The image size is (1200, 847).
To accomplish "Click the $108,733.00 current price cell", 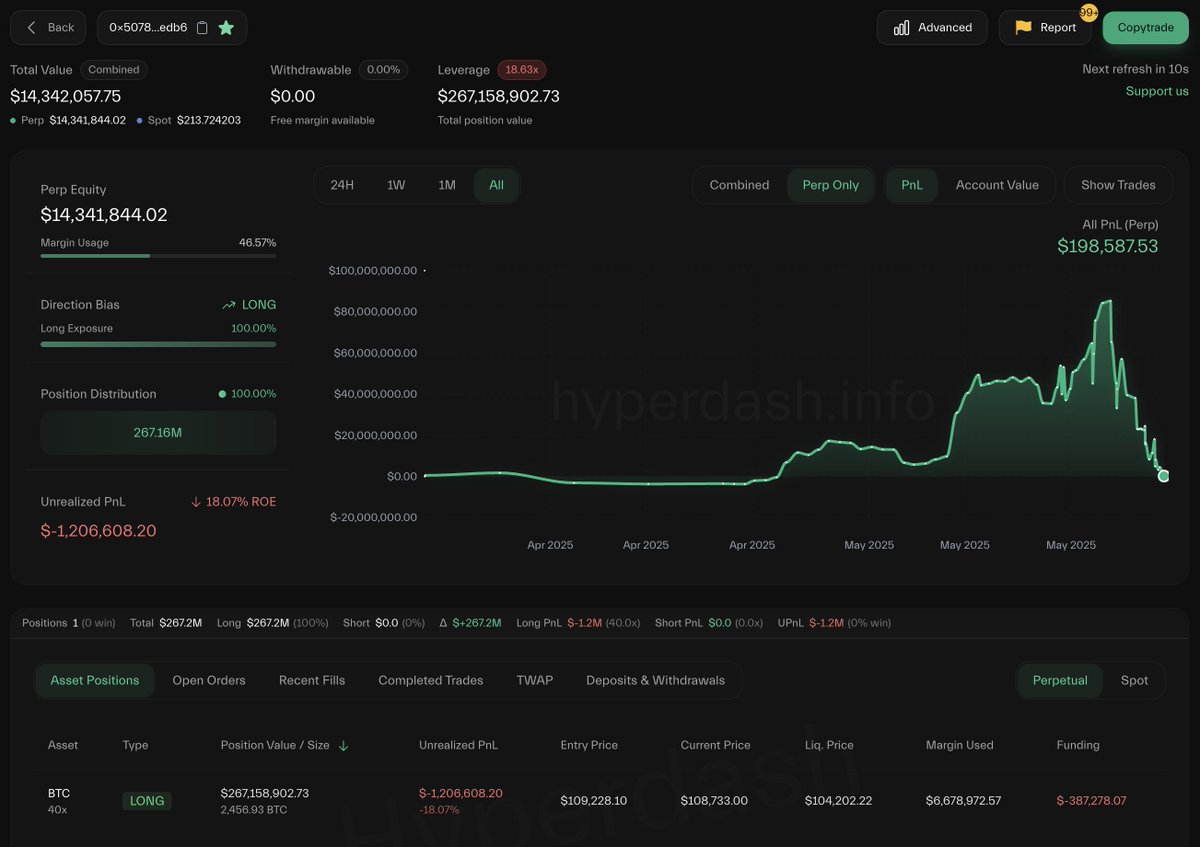I will 714,801.
